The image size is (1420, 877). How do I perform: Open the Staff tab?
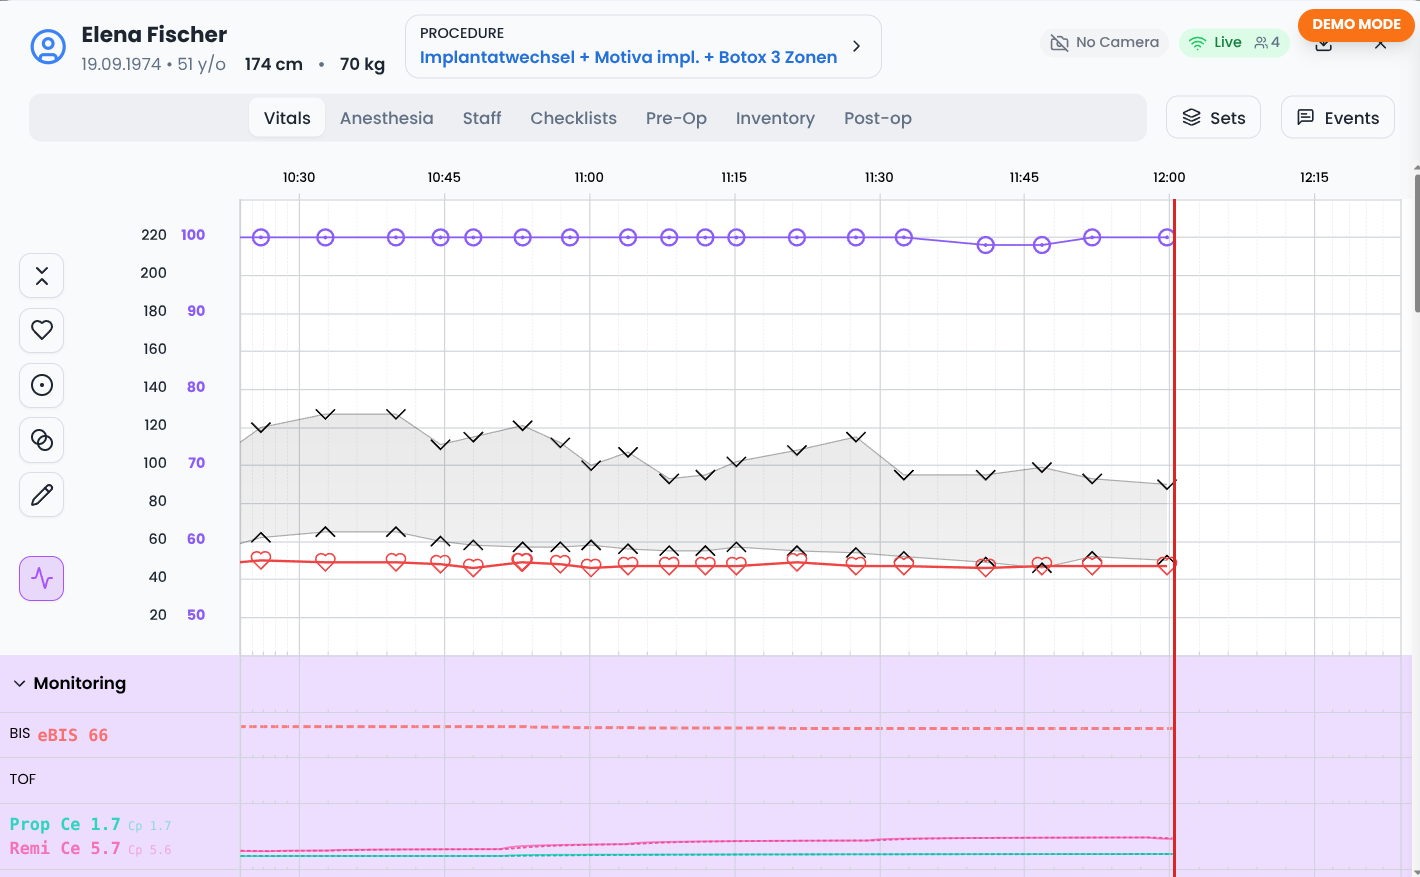click(x=482, y=118)
